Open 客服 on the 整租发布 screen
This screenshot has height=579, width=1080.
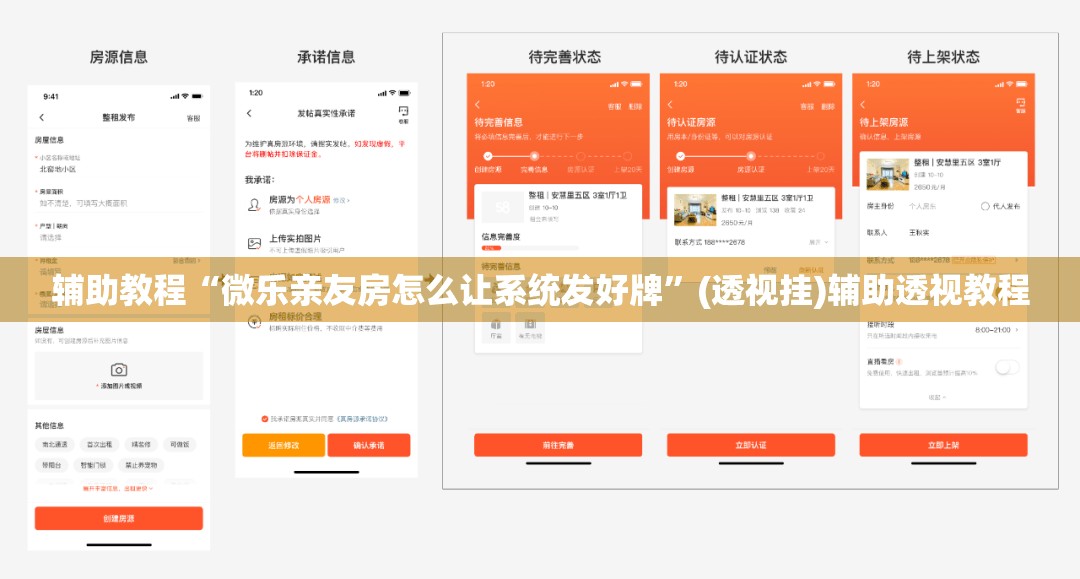pyautogui.click(x=194, y=118)
